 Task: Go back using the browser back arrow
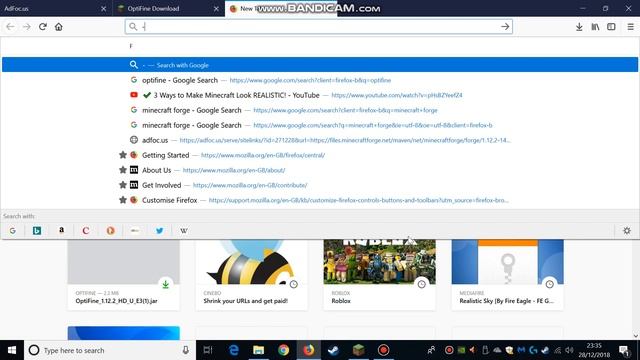[10, 27]
